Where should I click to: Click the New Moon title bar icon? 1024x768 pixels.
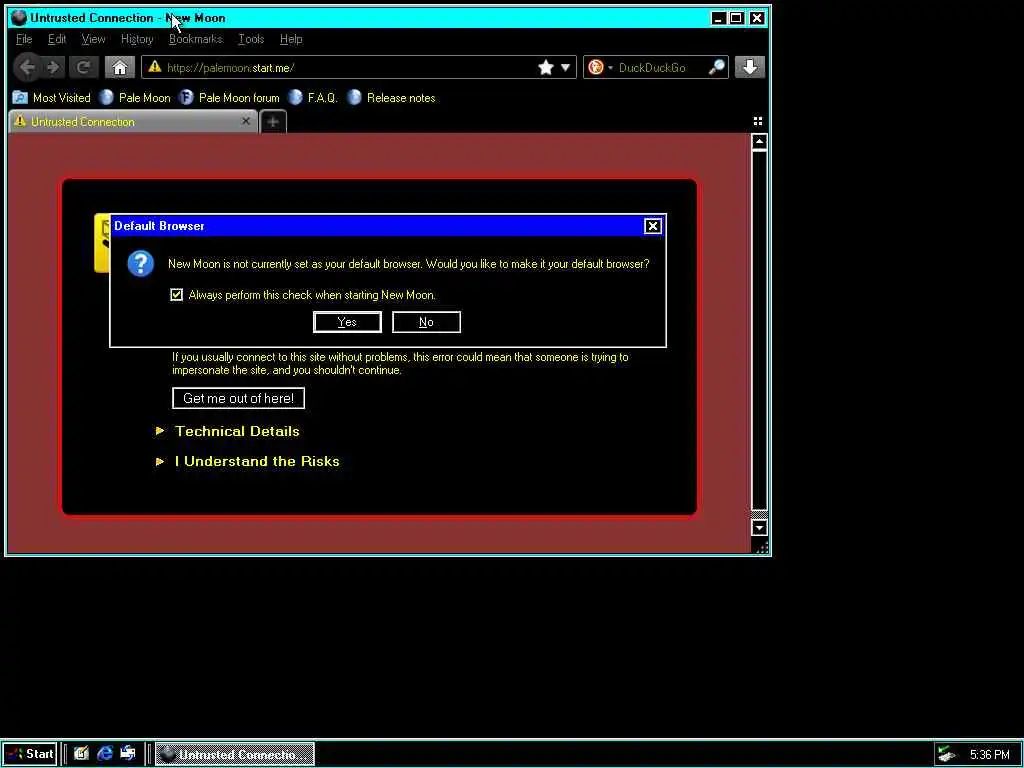[18, 18]
